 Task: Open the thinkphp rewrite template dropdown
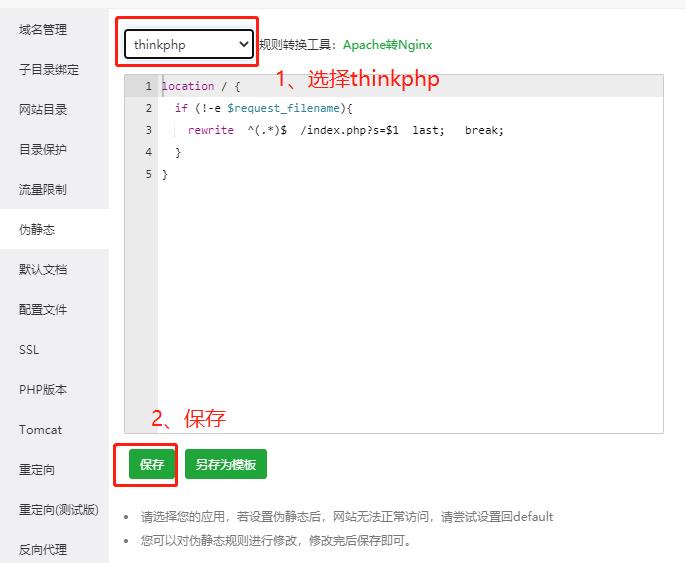(188, 44)
